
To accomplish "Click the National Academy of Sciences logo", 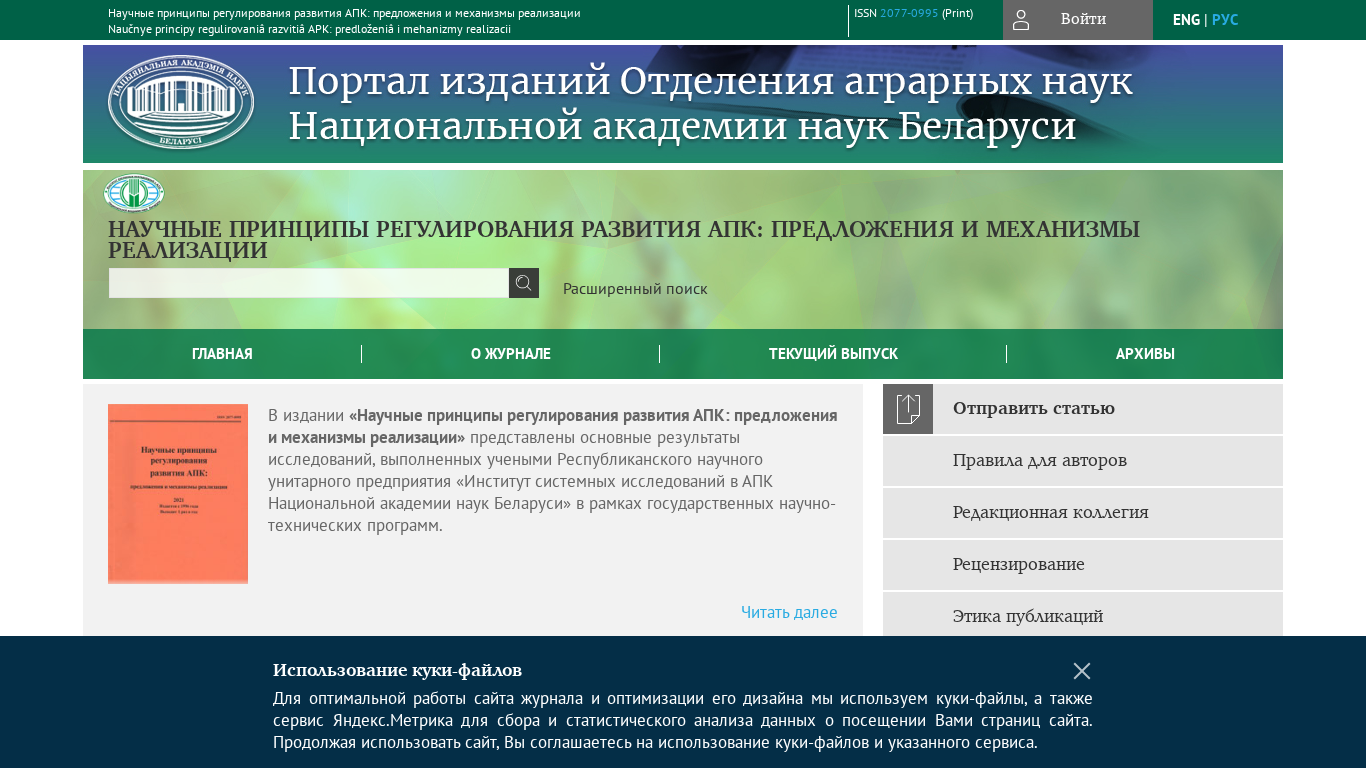I will click(x=181, y=102).
